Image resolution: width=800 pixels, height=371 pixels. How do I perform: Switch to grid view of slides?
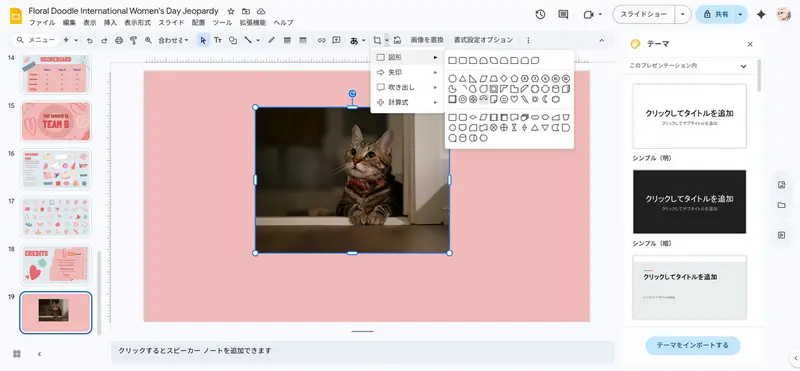16,354
